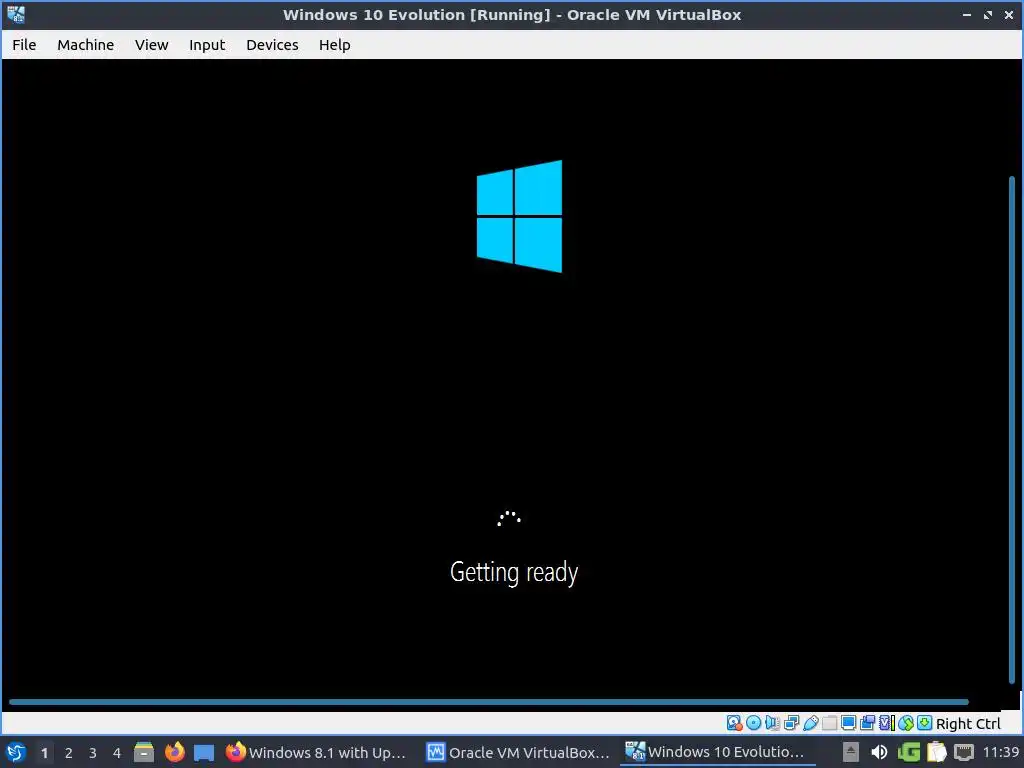This screenshot has height=768, width=1024.
Task: Select Windows 10 Evolutio... taskbar entry
Action: point(716,752)
